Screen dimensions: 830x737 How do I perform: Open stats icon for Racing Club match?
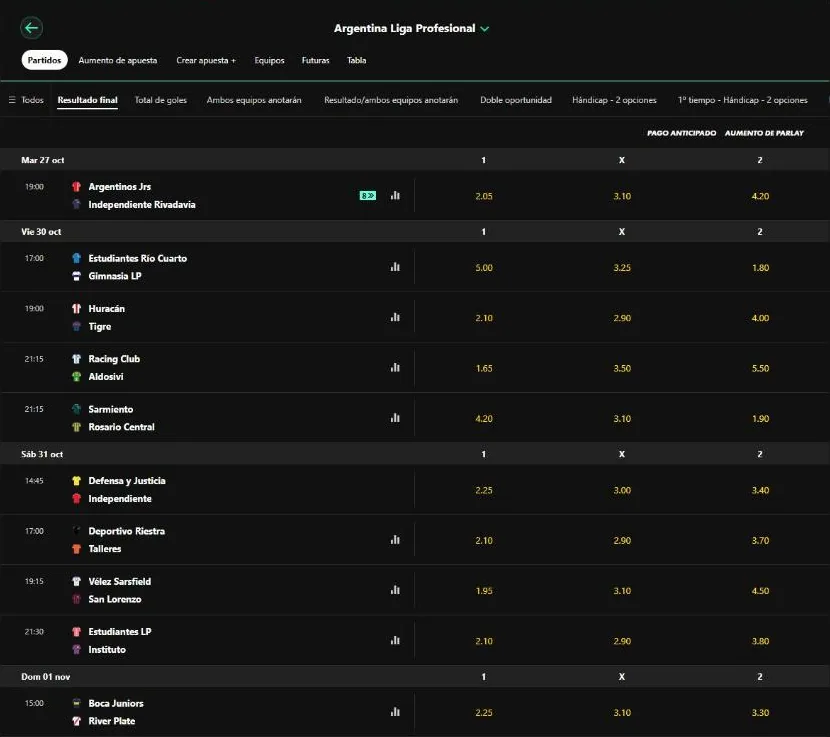pos(395,367)
